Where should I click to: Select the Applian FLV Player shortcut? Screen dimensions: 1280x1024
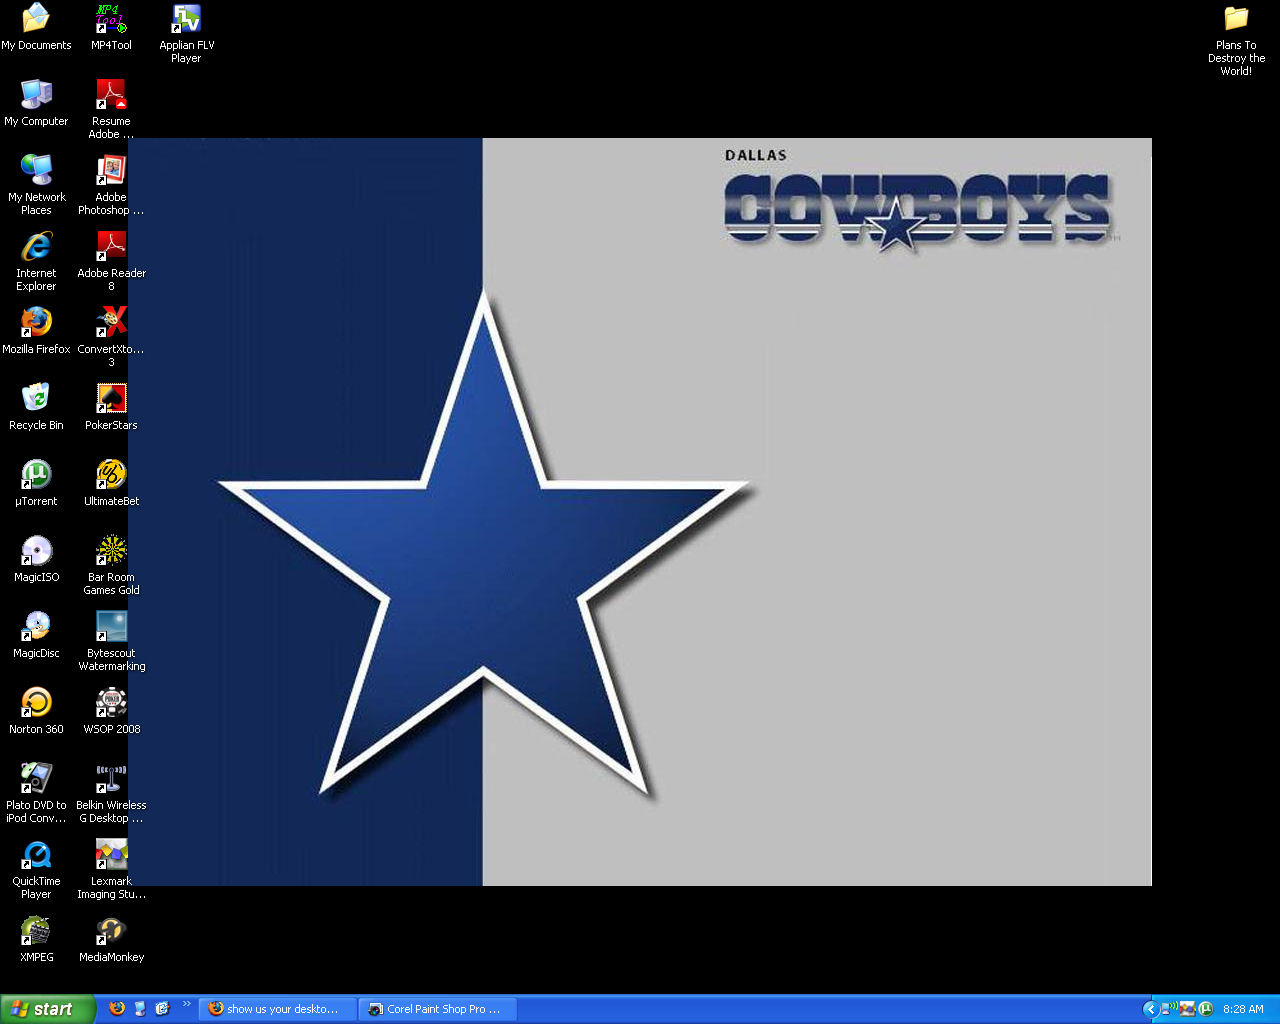click(186, 33)
